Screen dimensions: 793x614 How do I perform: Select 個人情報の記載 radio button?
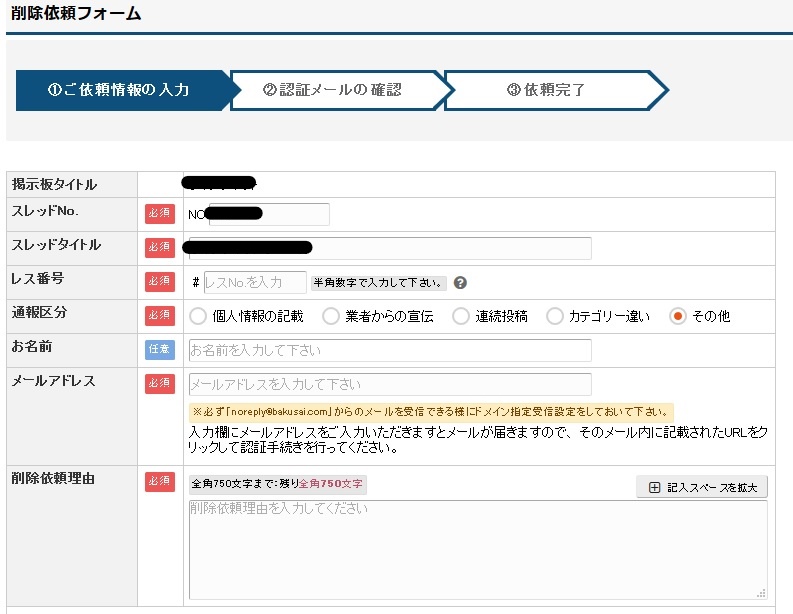pos(198,317)
